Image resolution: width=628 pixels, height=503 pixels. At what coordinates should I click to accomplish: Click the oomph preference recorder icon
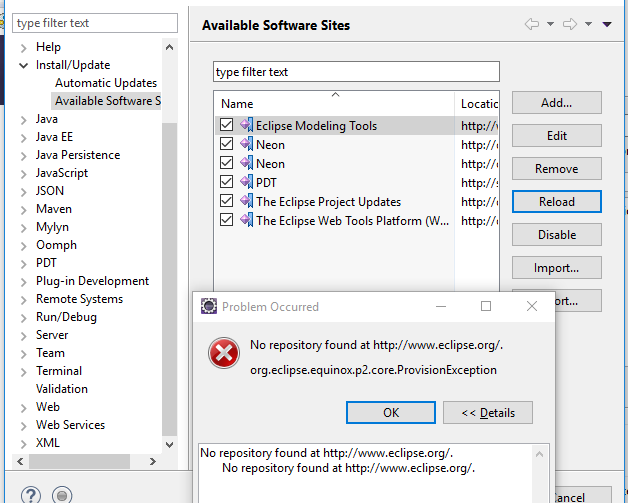[62, 496]
